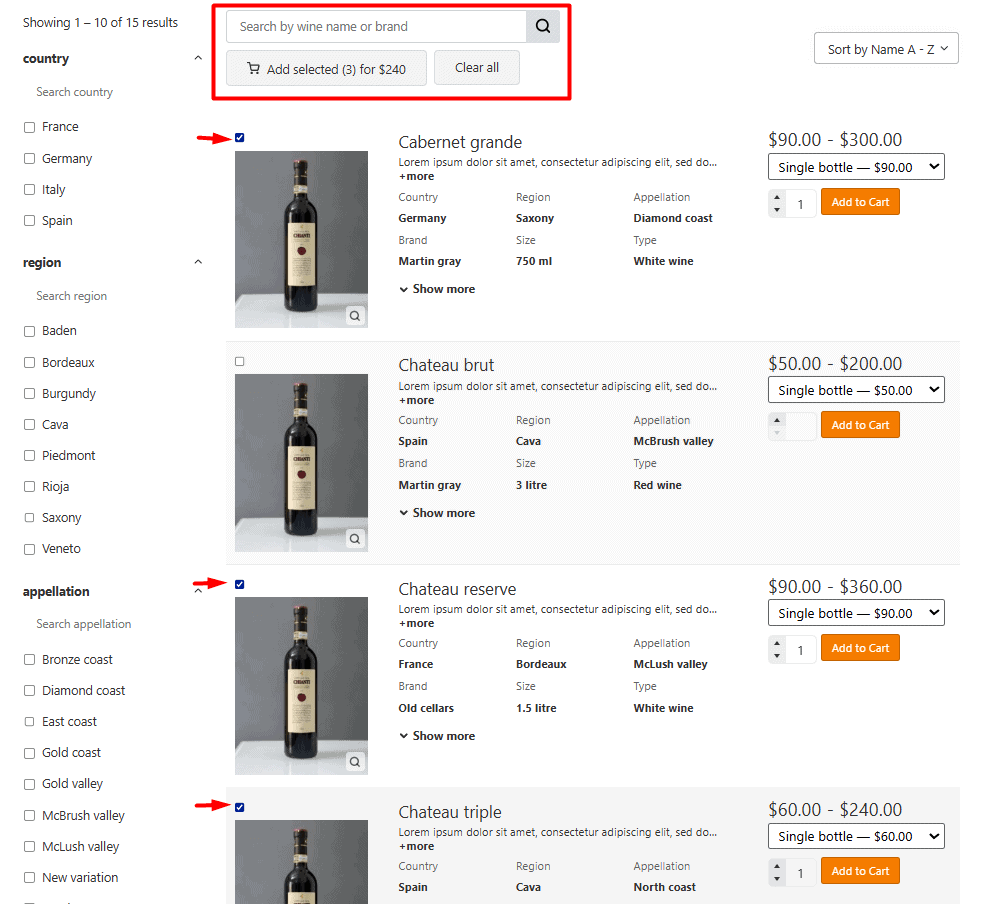Open the Sort by Name A-Z dropdown

coord(886,47)
